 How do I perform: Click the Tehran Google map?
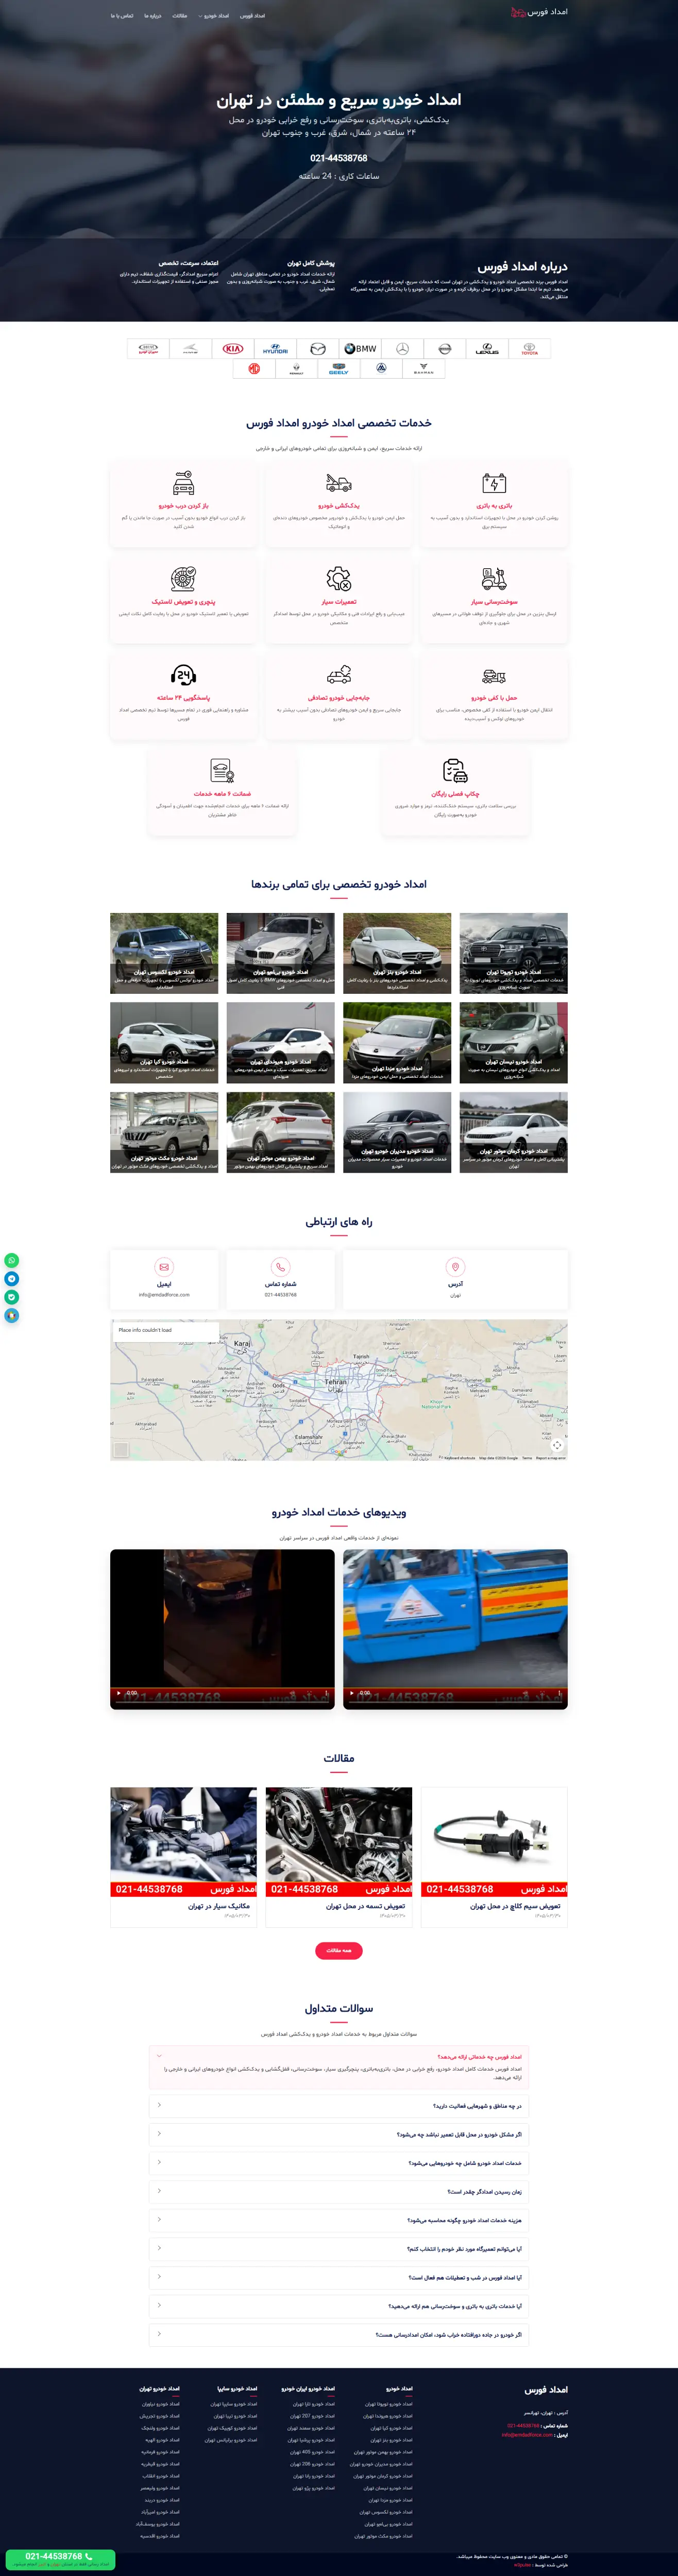pos(339,1390)
